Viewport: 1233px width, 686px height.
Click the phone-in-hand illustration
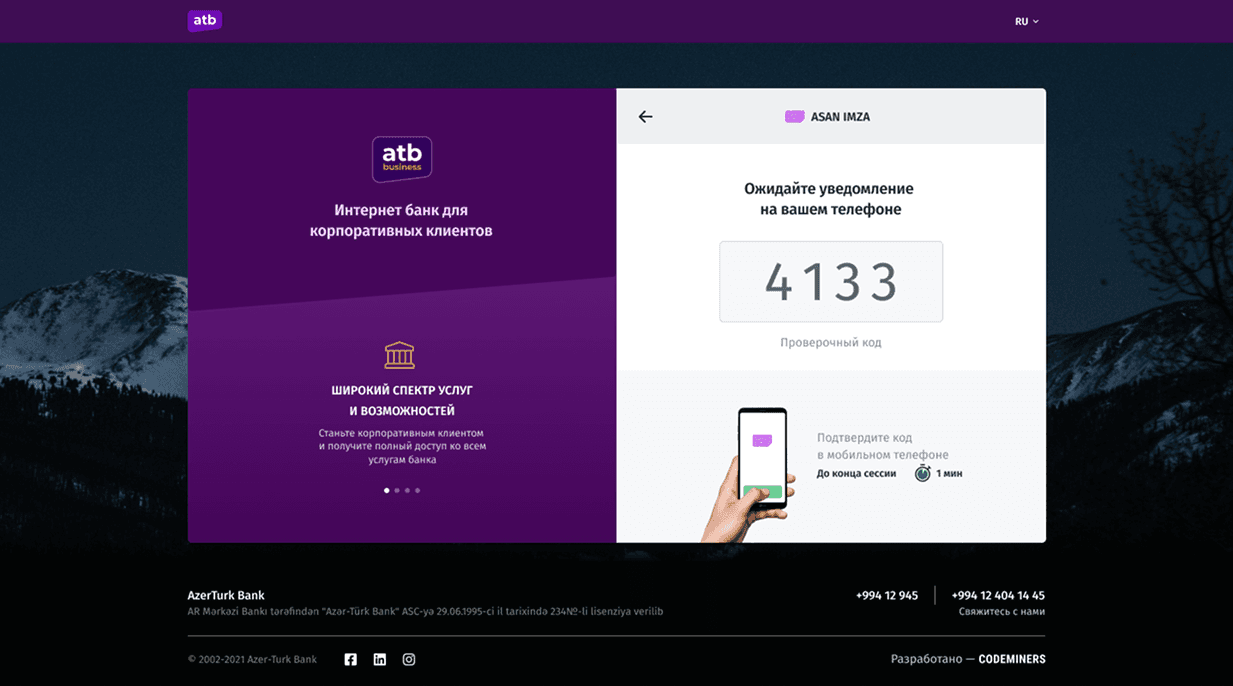[x=748, y=474]
